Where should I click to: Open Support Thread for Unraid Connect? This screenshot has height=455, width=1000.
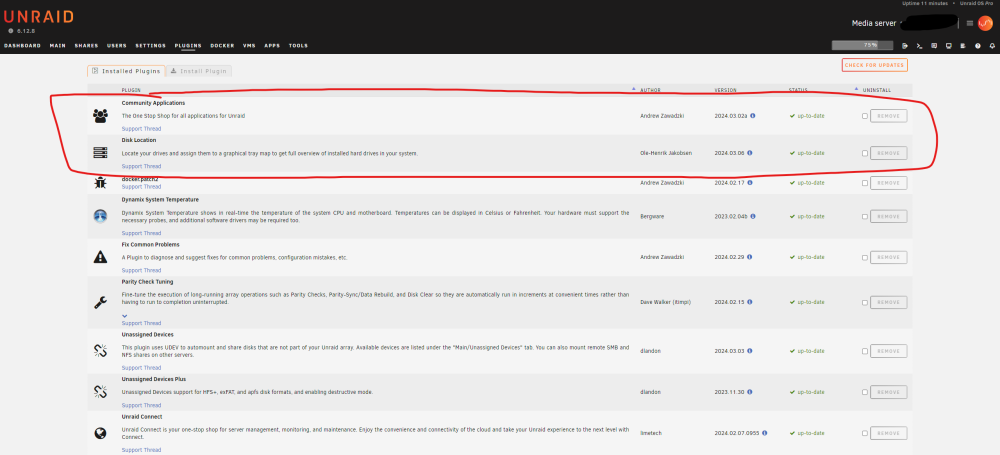[142, 450]
